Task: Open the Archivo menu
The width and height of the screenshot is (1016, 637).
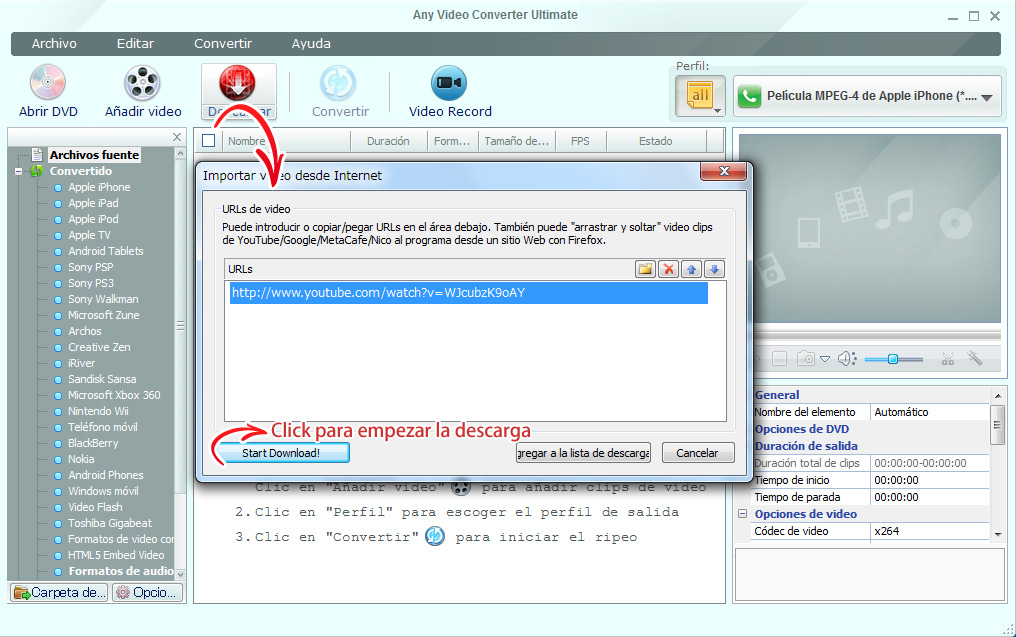Action: click(54, 43)
